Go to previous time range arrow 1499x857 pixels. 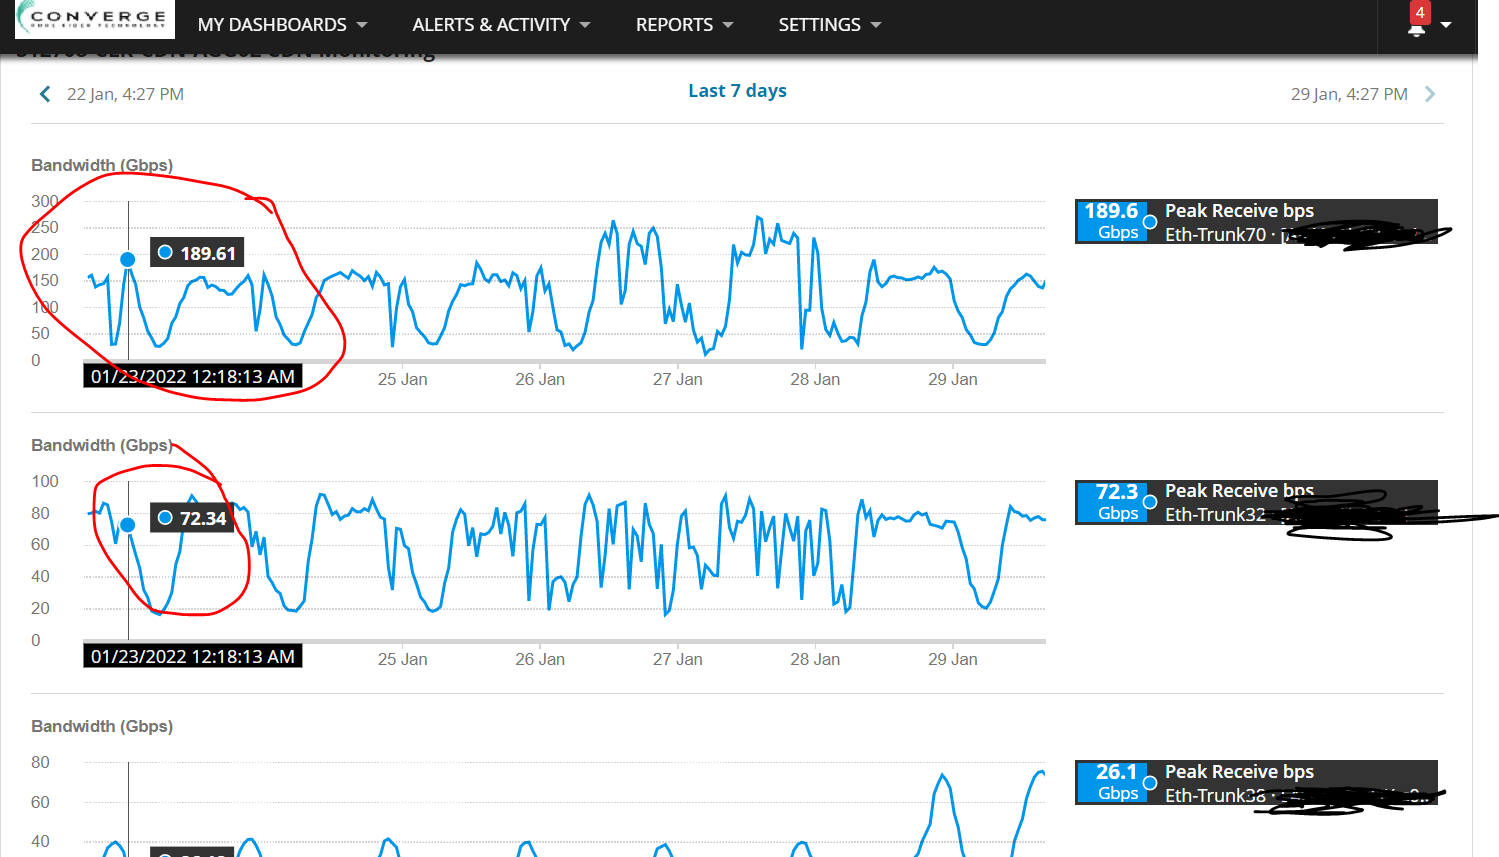pyautogui.click(x=45, y=94)
